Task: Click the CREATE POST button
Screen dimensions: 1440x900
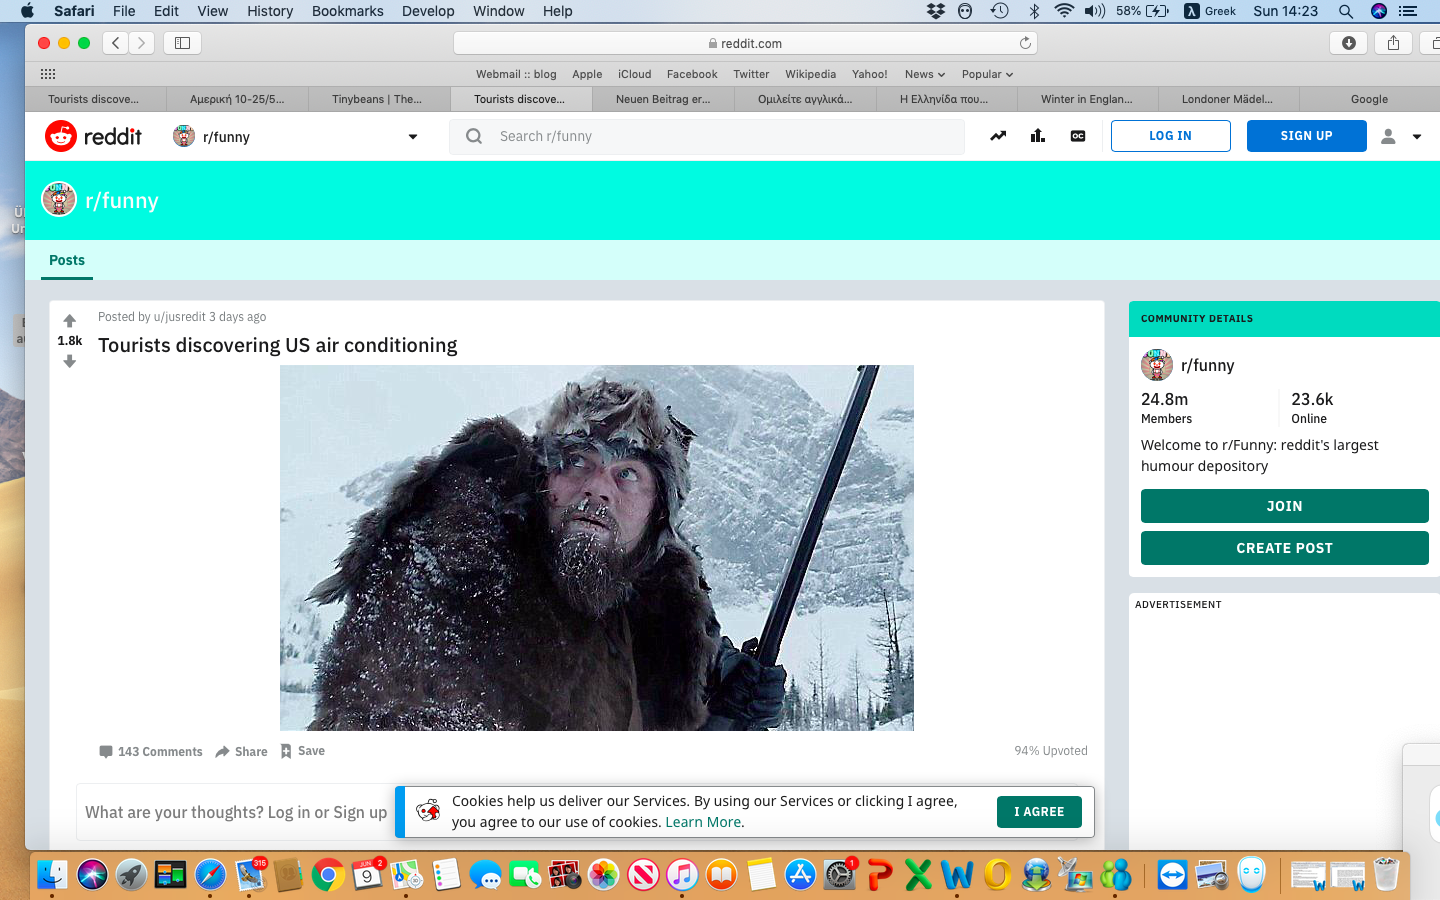Action: coord(1284,548)
